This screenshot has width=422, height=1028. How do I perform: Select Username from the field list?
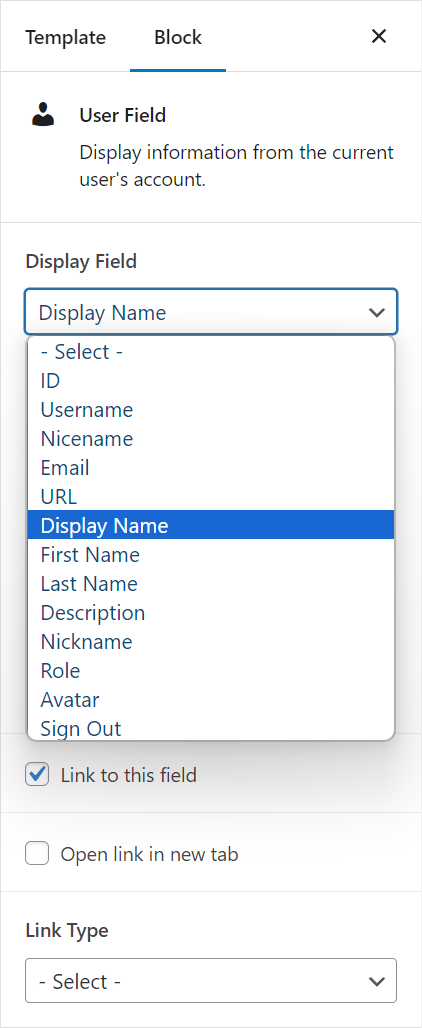tap(211, 410)
